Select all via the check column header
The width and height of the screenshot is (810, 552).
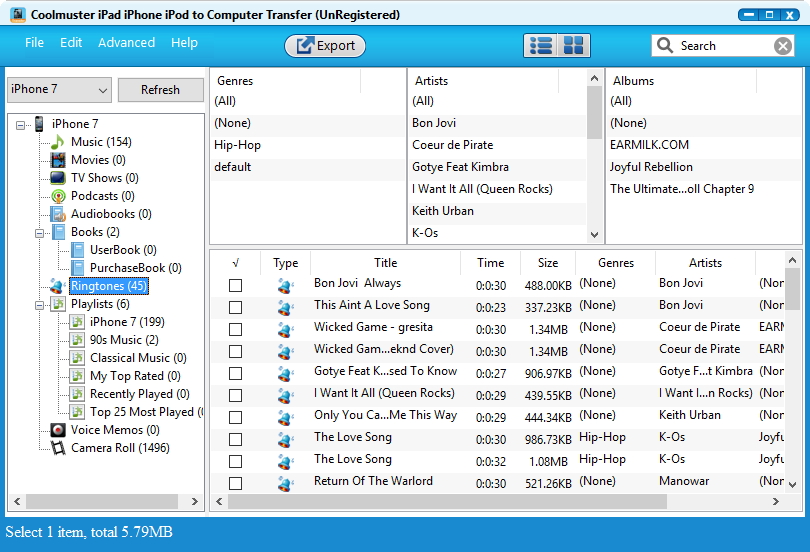pos(236,263)
